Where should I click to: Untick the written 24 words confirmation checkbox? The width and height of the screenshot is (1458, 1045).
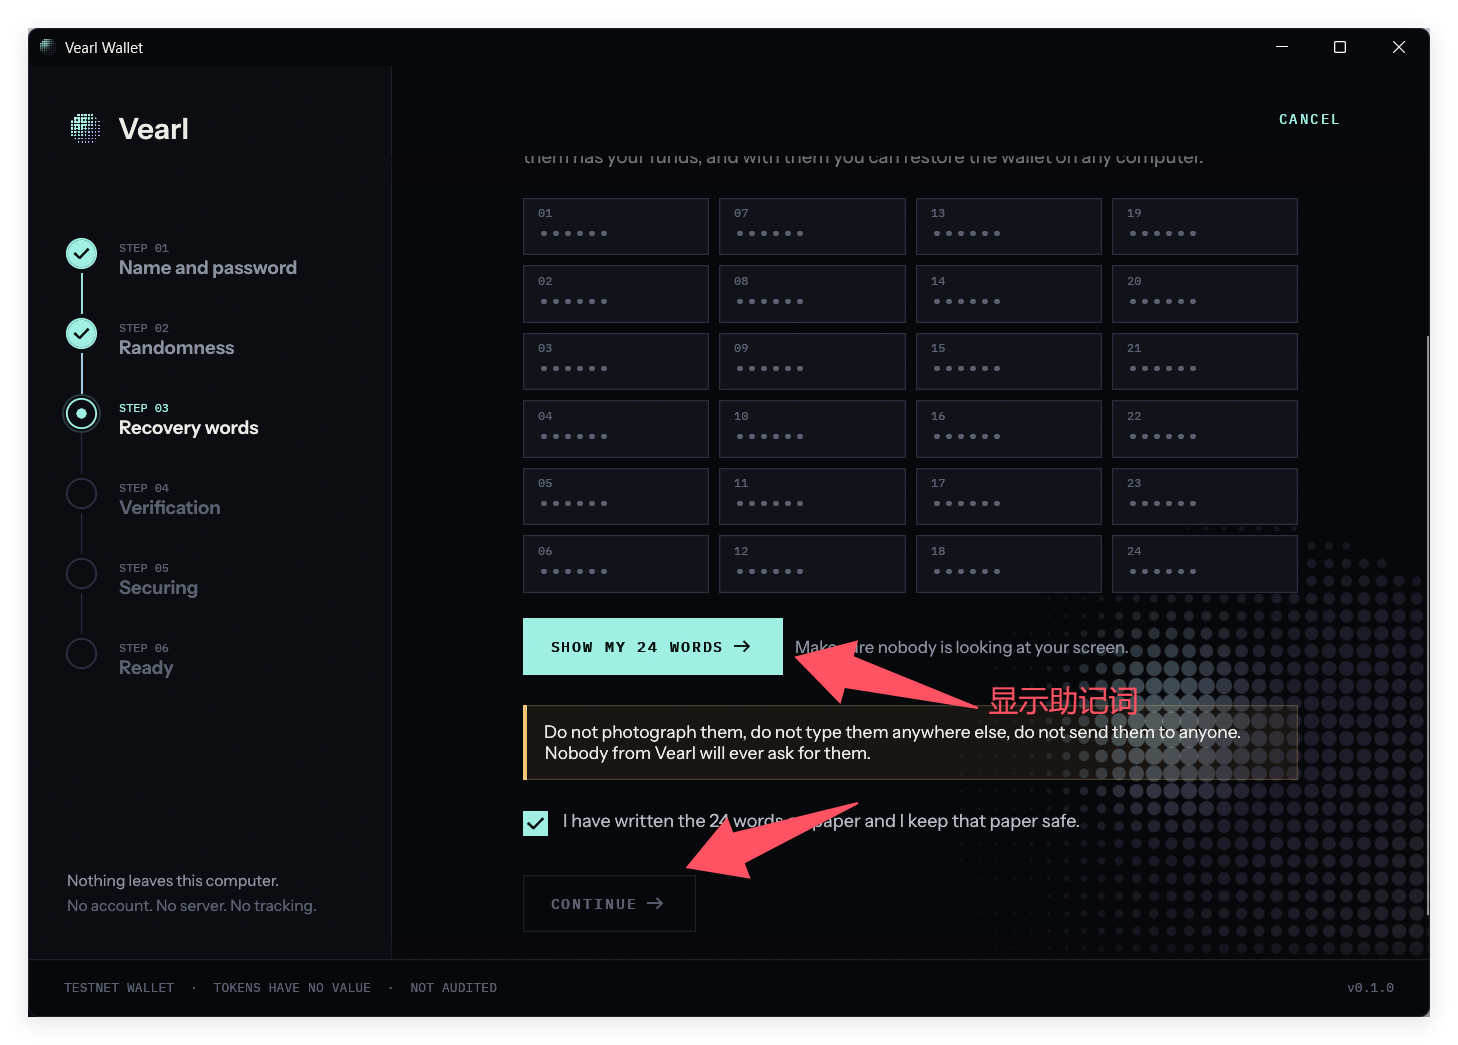pyautogui.click(x=536, y=823)
